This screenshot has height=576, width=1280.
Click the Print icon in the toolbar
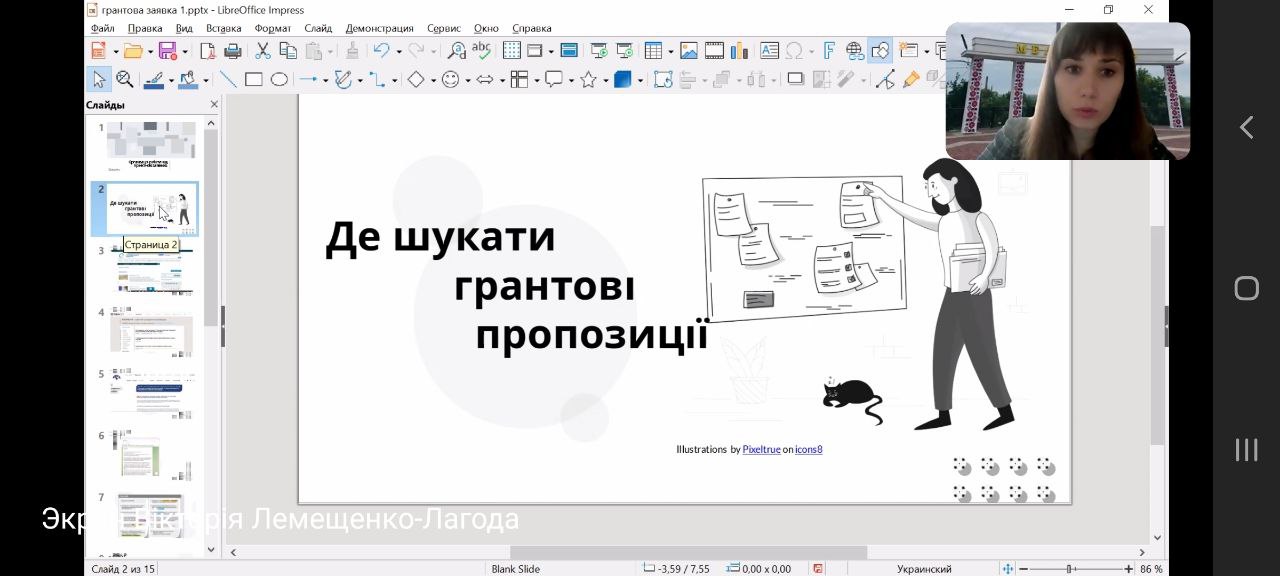click(233, 51)
